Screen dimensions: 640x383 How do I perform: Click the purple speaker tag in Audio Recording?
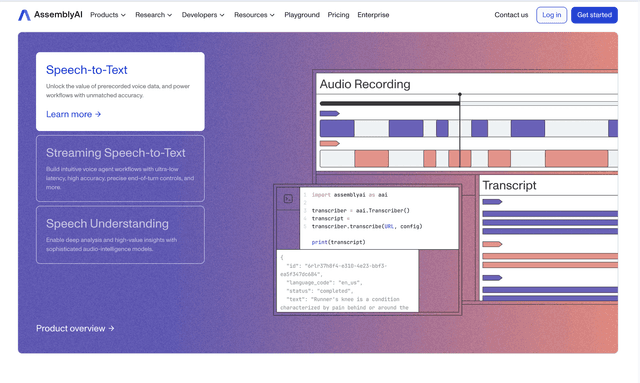click(330, 114)
